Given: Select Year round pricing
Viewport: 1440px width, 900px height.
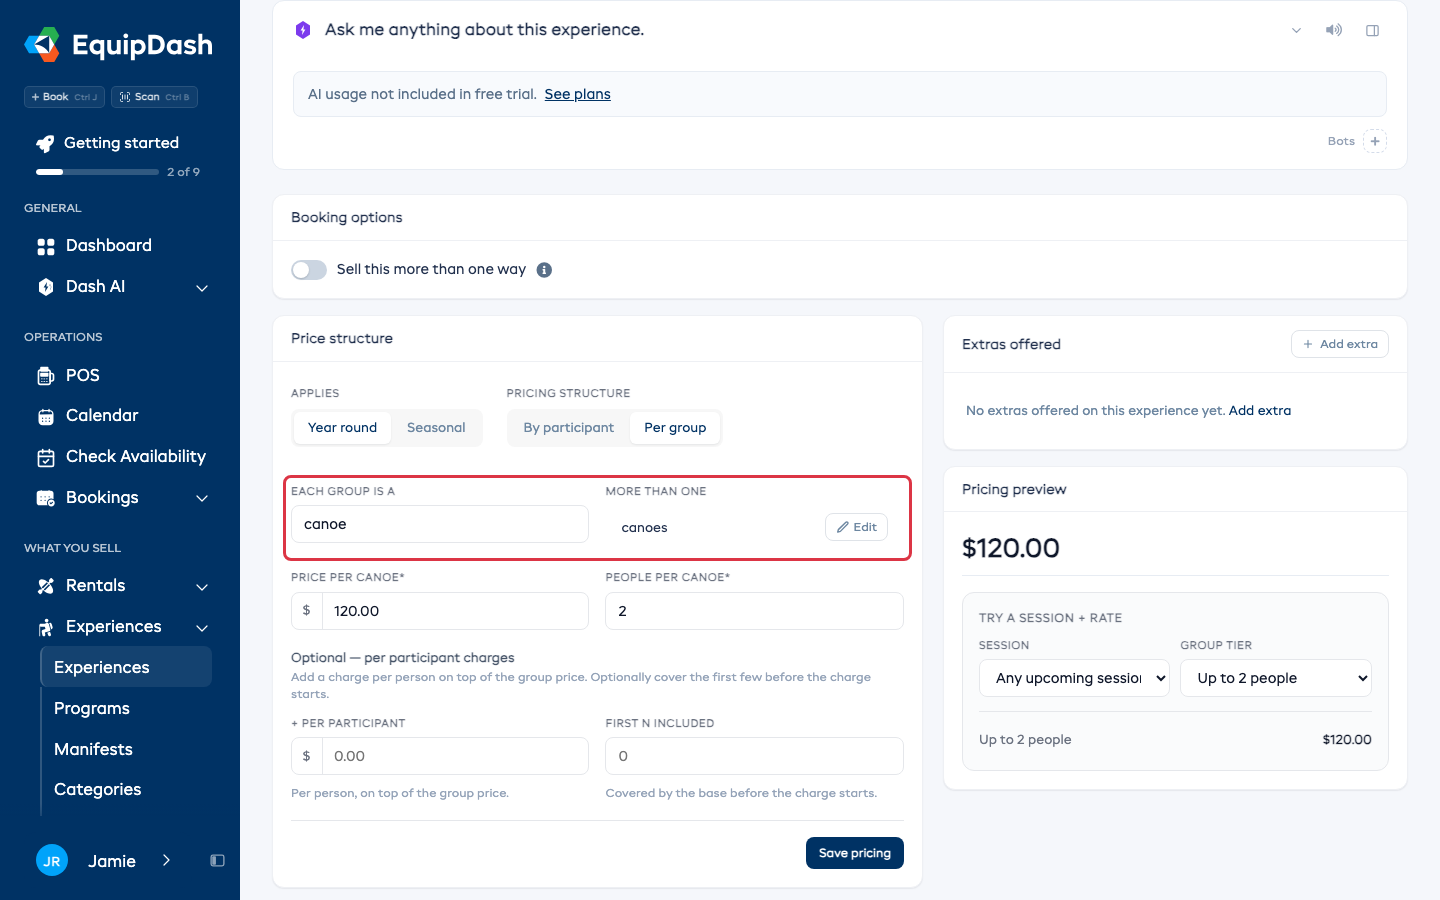Looking at the screenshot, I should (x=342, y=428).
